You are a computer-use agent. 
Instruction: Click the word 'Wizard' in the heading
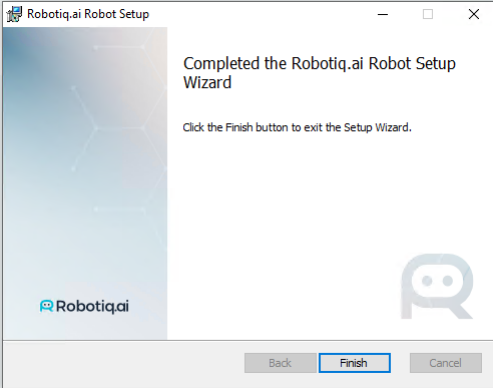[207, 82]
